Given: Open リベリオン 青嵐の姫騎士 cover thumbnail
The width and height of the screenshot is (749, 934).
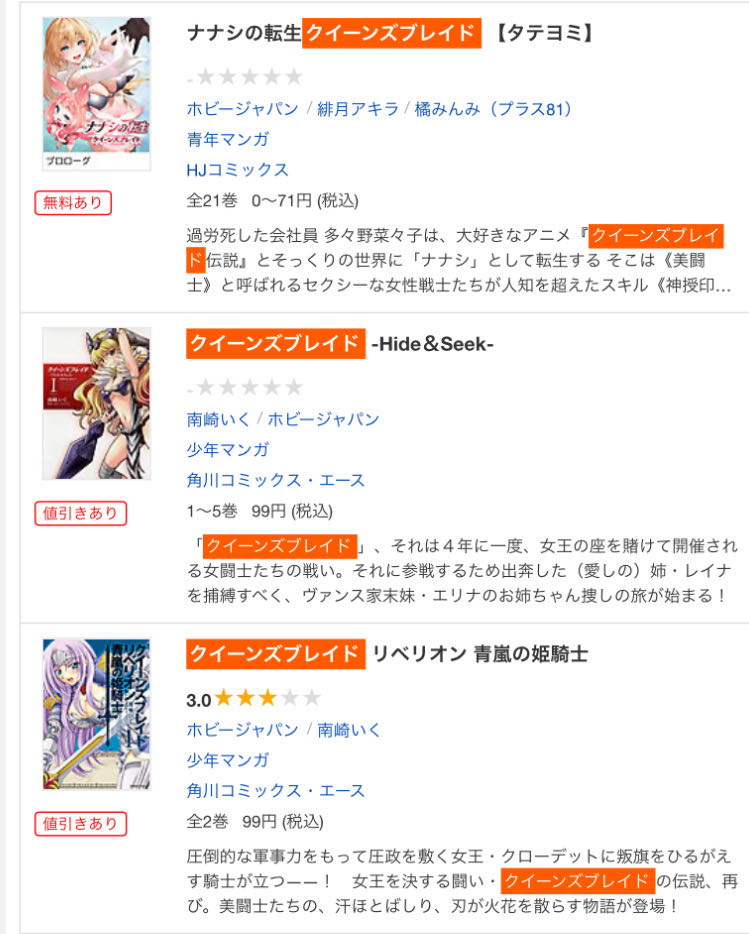Looking at the screenshot, I should point(97,714).
